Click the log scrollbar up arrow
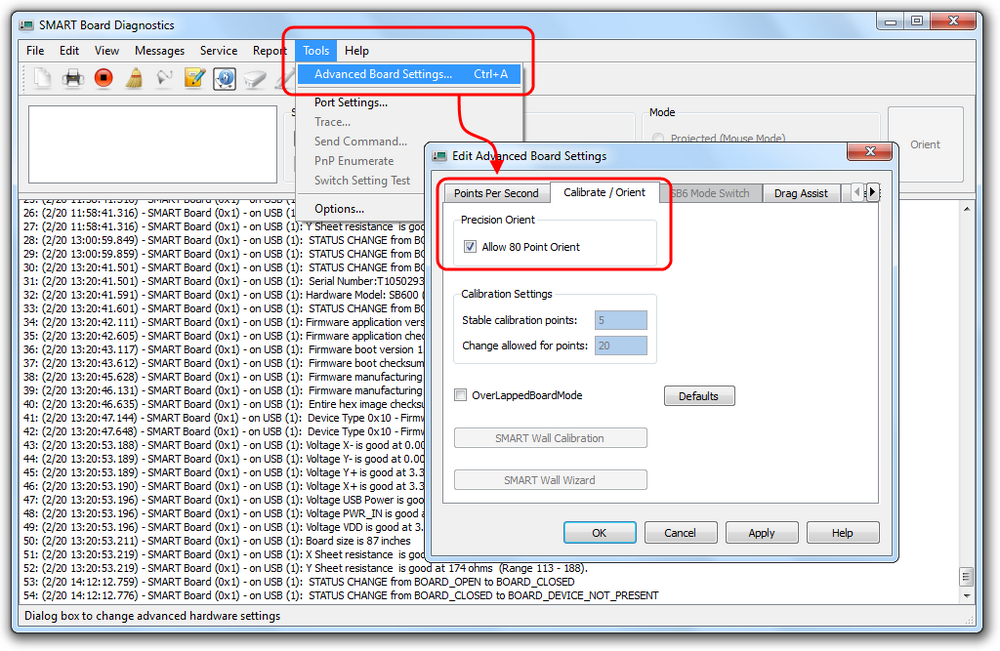This screenshot has height=651, width=1000. [x=967, y=209]
